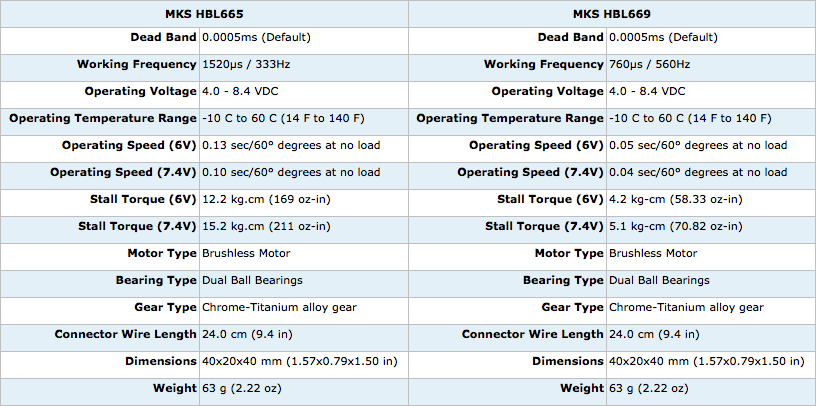The height and width of the screenshot is (406, 816).
Task: Select the 1520µs / 333Hz working frequency value
Action: (246, 65)
